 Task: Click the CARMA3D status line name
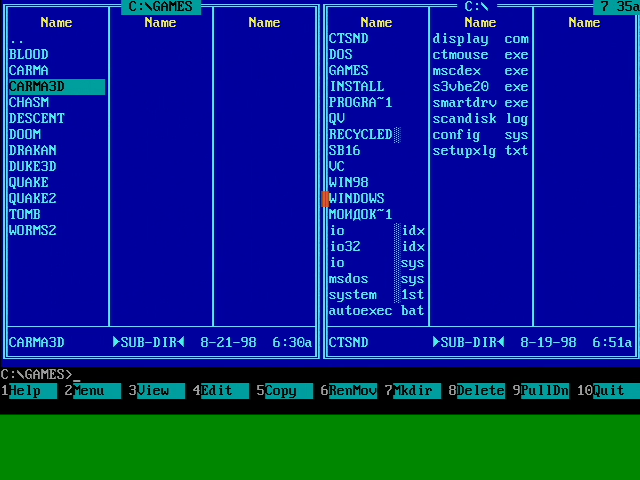(x=36, y=342)
